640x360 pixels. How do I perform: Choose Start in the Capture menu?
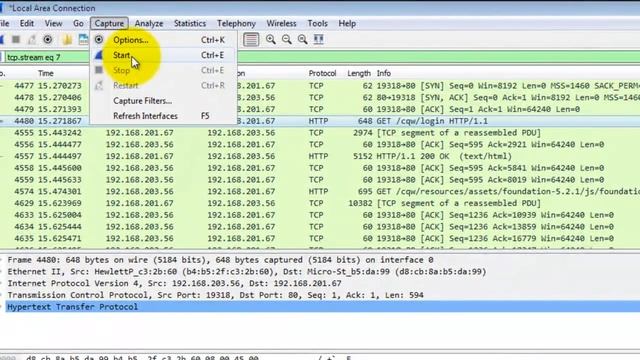point(163,55)
